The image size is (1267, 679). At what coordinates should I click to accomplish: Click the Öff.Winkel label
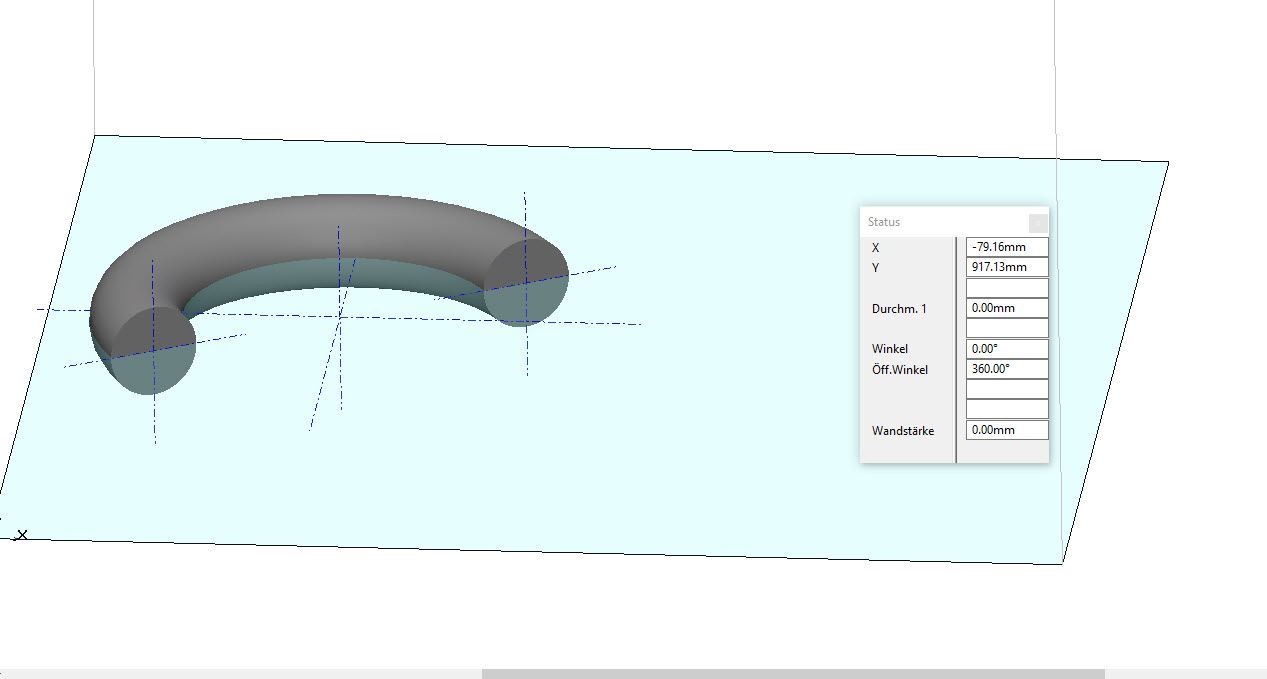tap(900, 370)
